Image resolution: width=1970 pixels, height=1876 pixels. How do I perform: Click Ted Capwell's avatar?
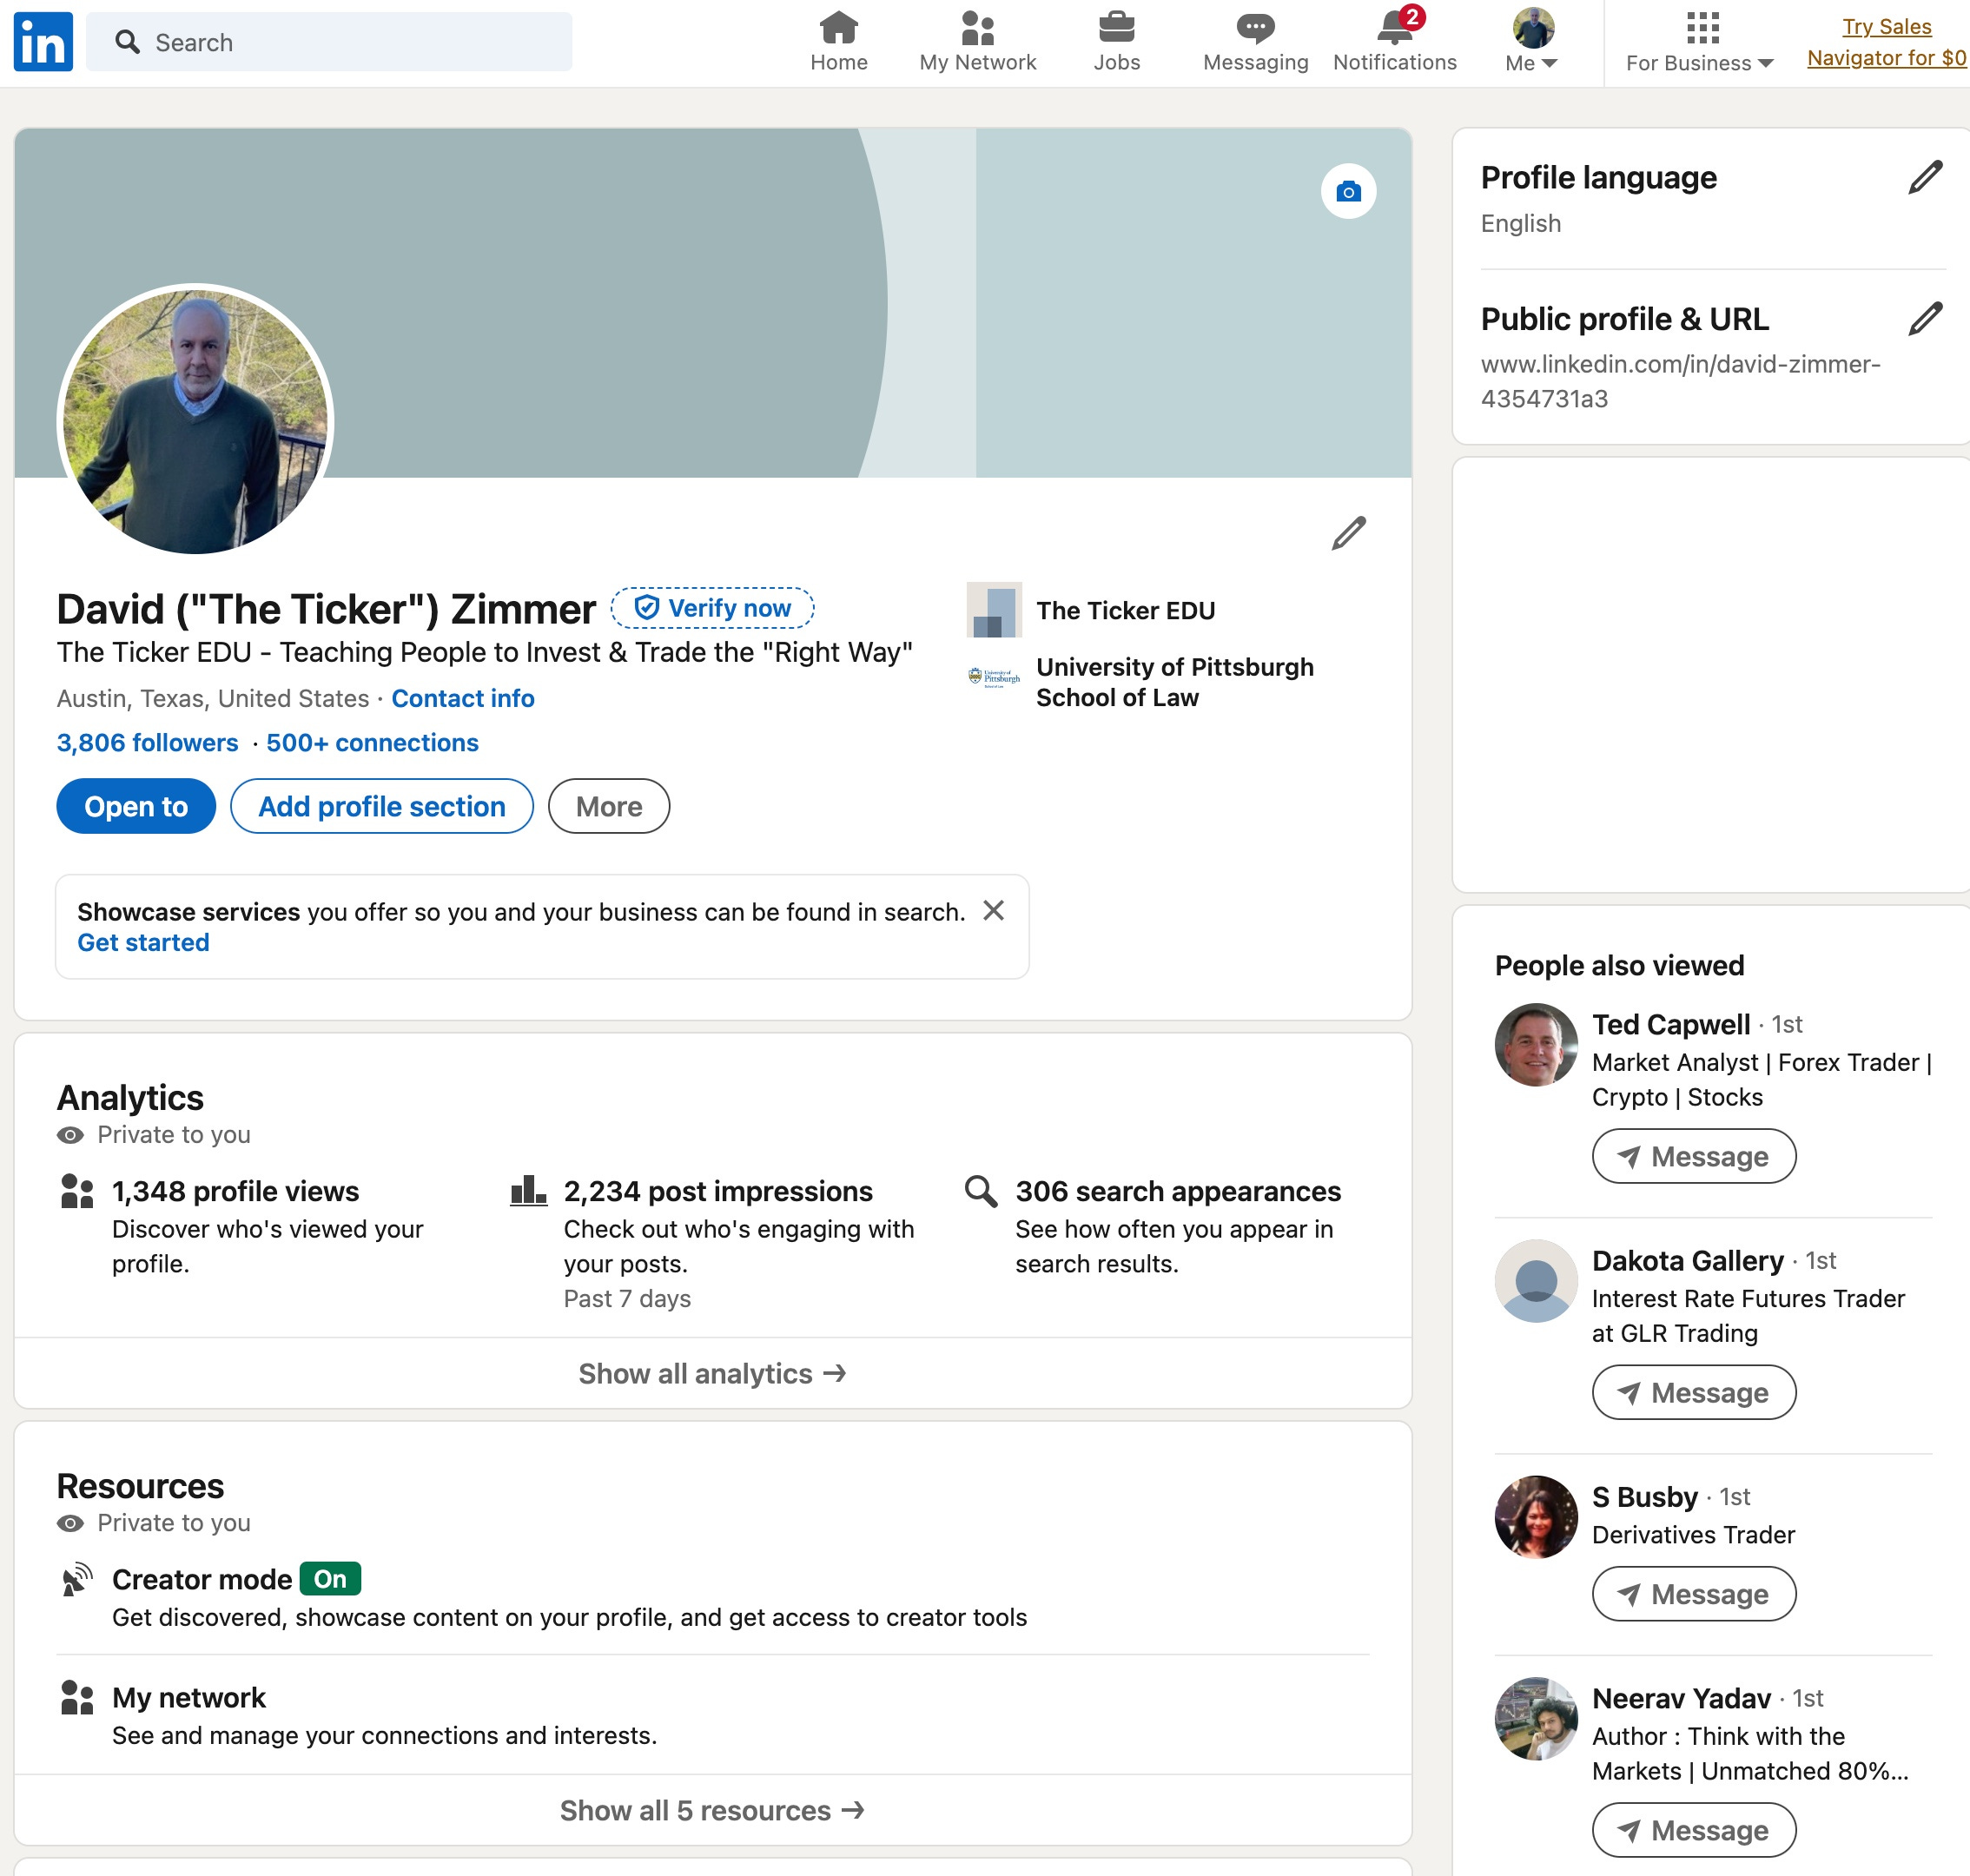pyautogui.click(x=1536, y=1045)
